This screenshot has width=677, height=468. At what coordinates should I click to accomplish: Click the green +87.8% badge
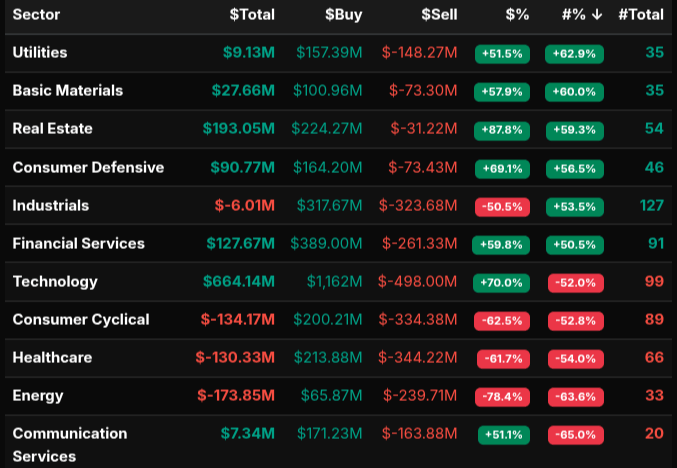(501, 130)
